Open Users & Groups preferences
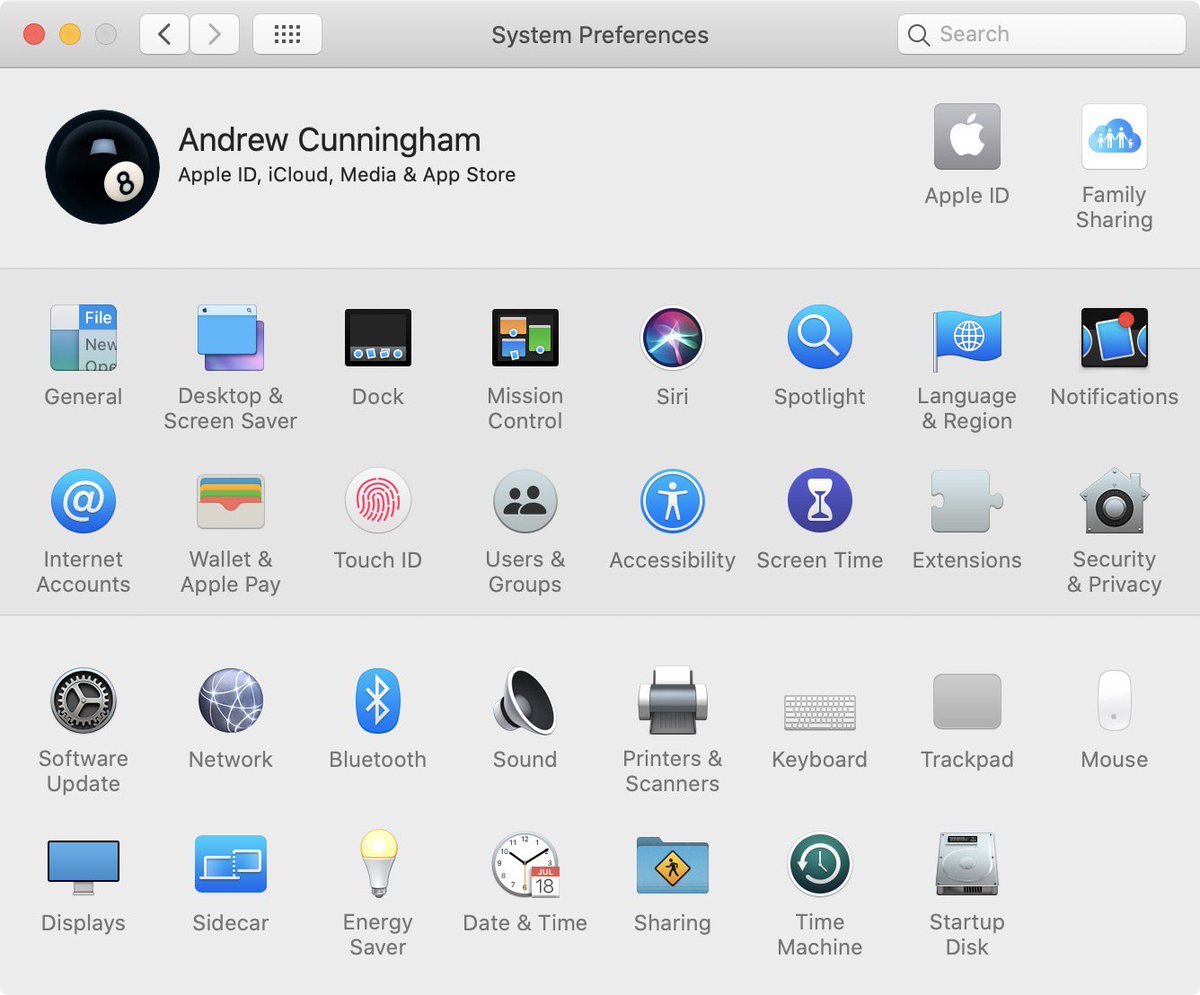 525,501
